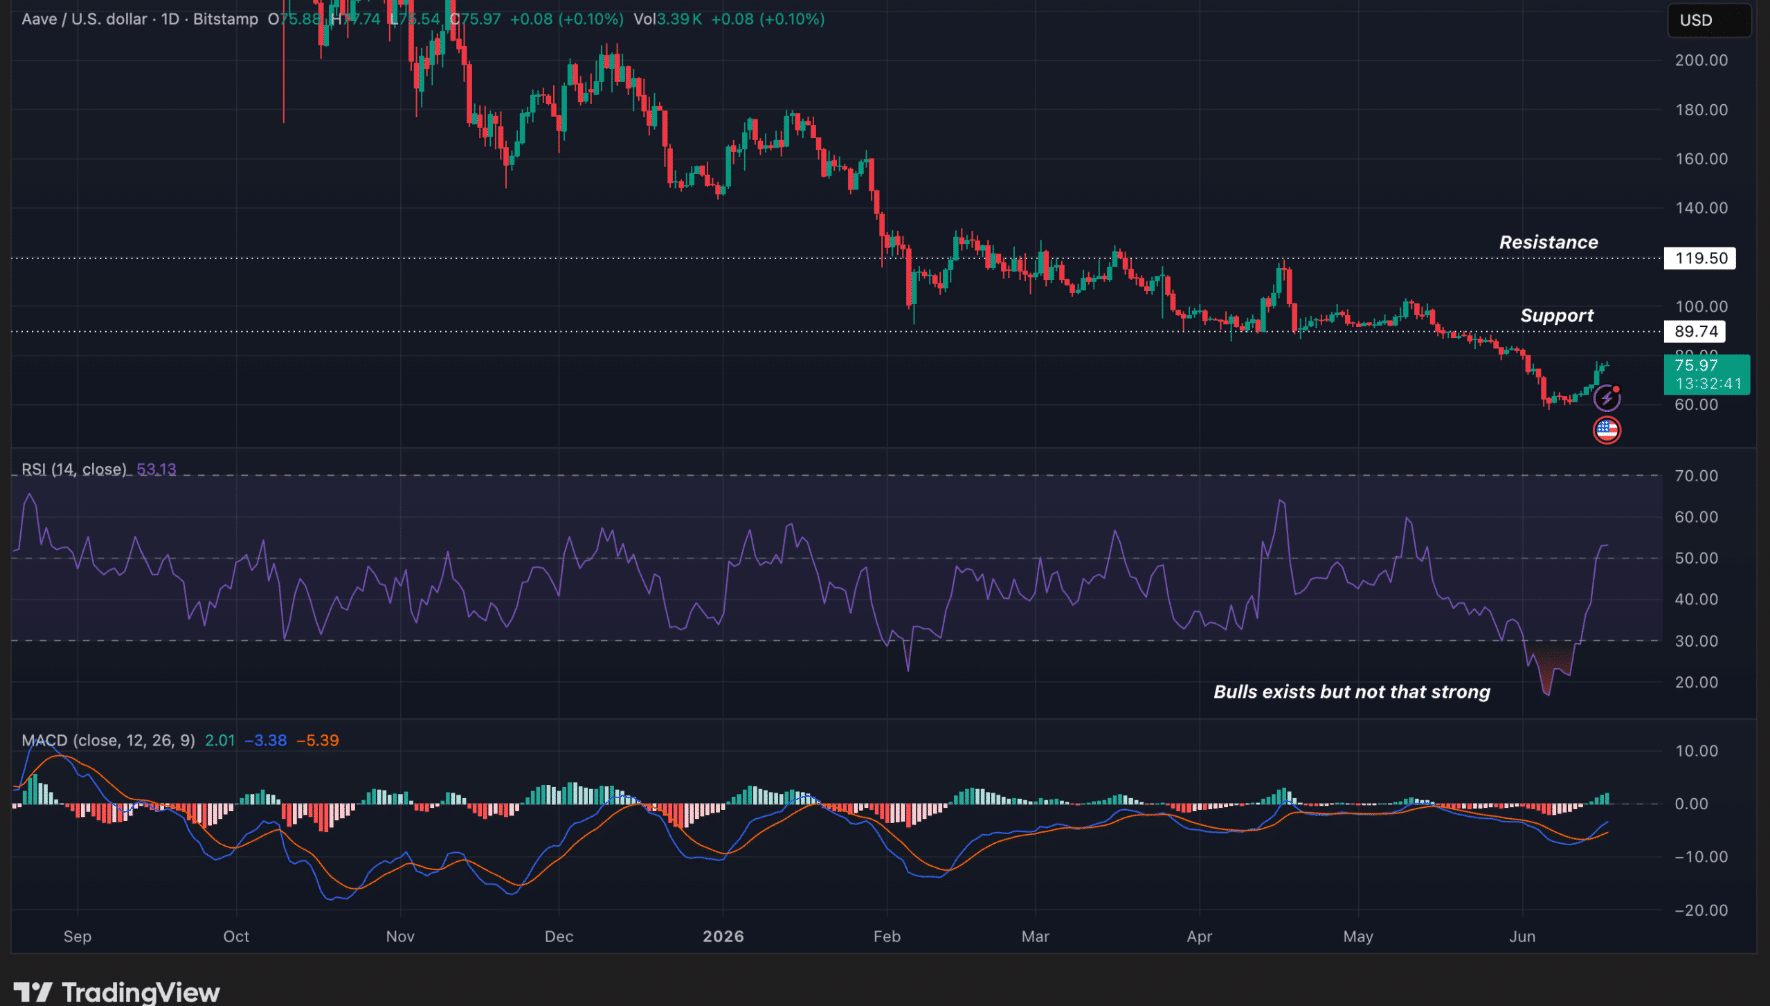
Task: Click the Dec label on time axis
Action: (559, 937)
